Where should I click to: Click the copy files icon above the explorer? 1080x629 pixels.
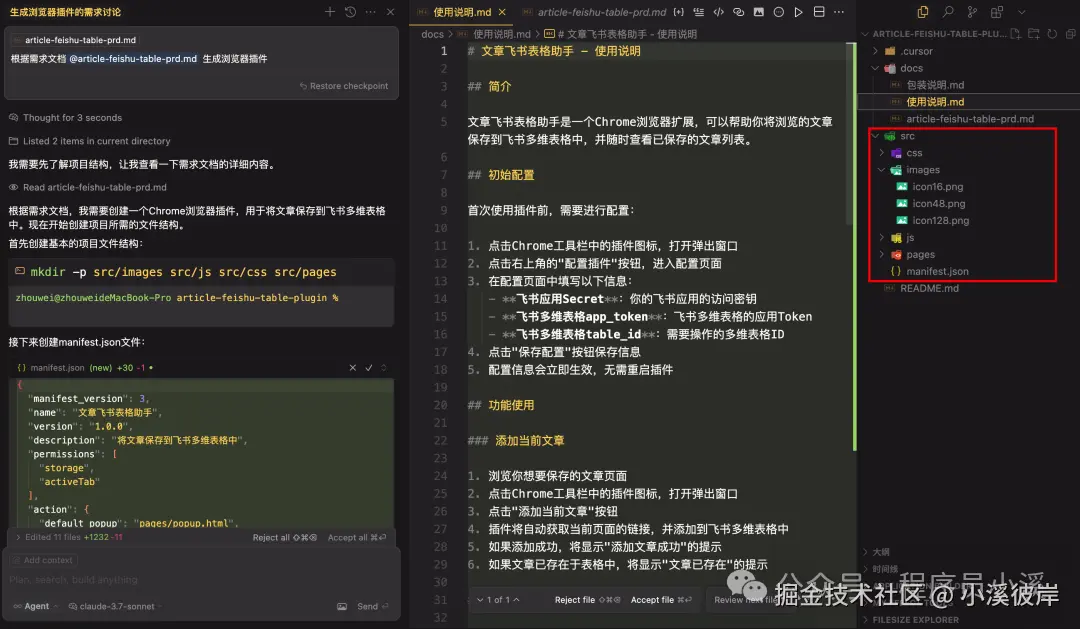pos(922,9)
